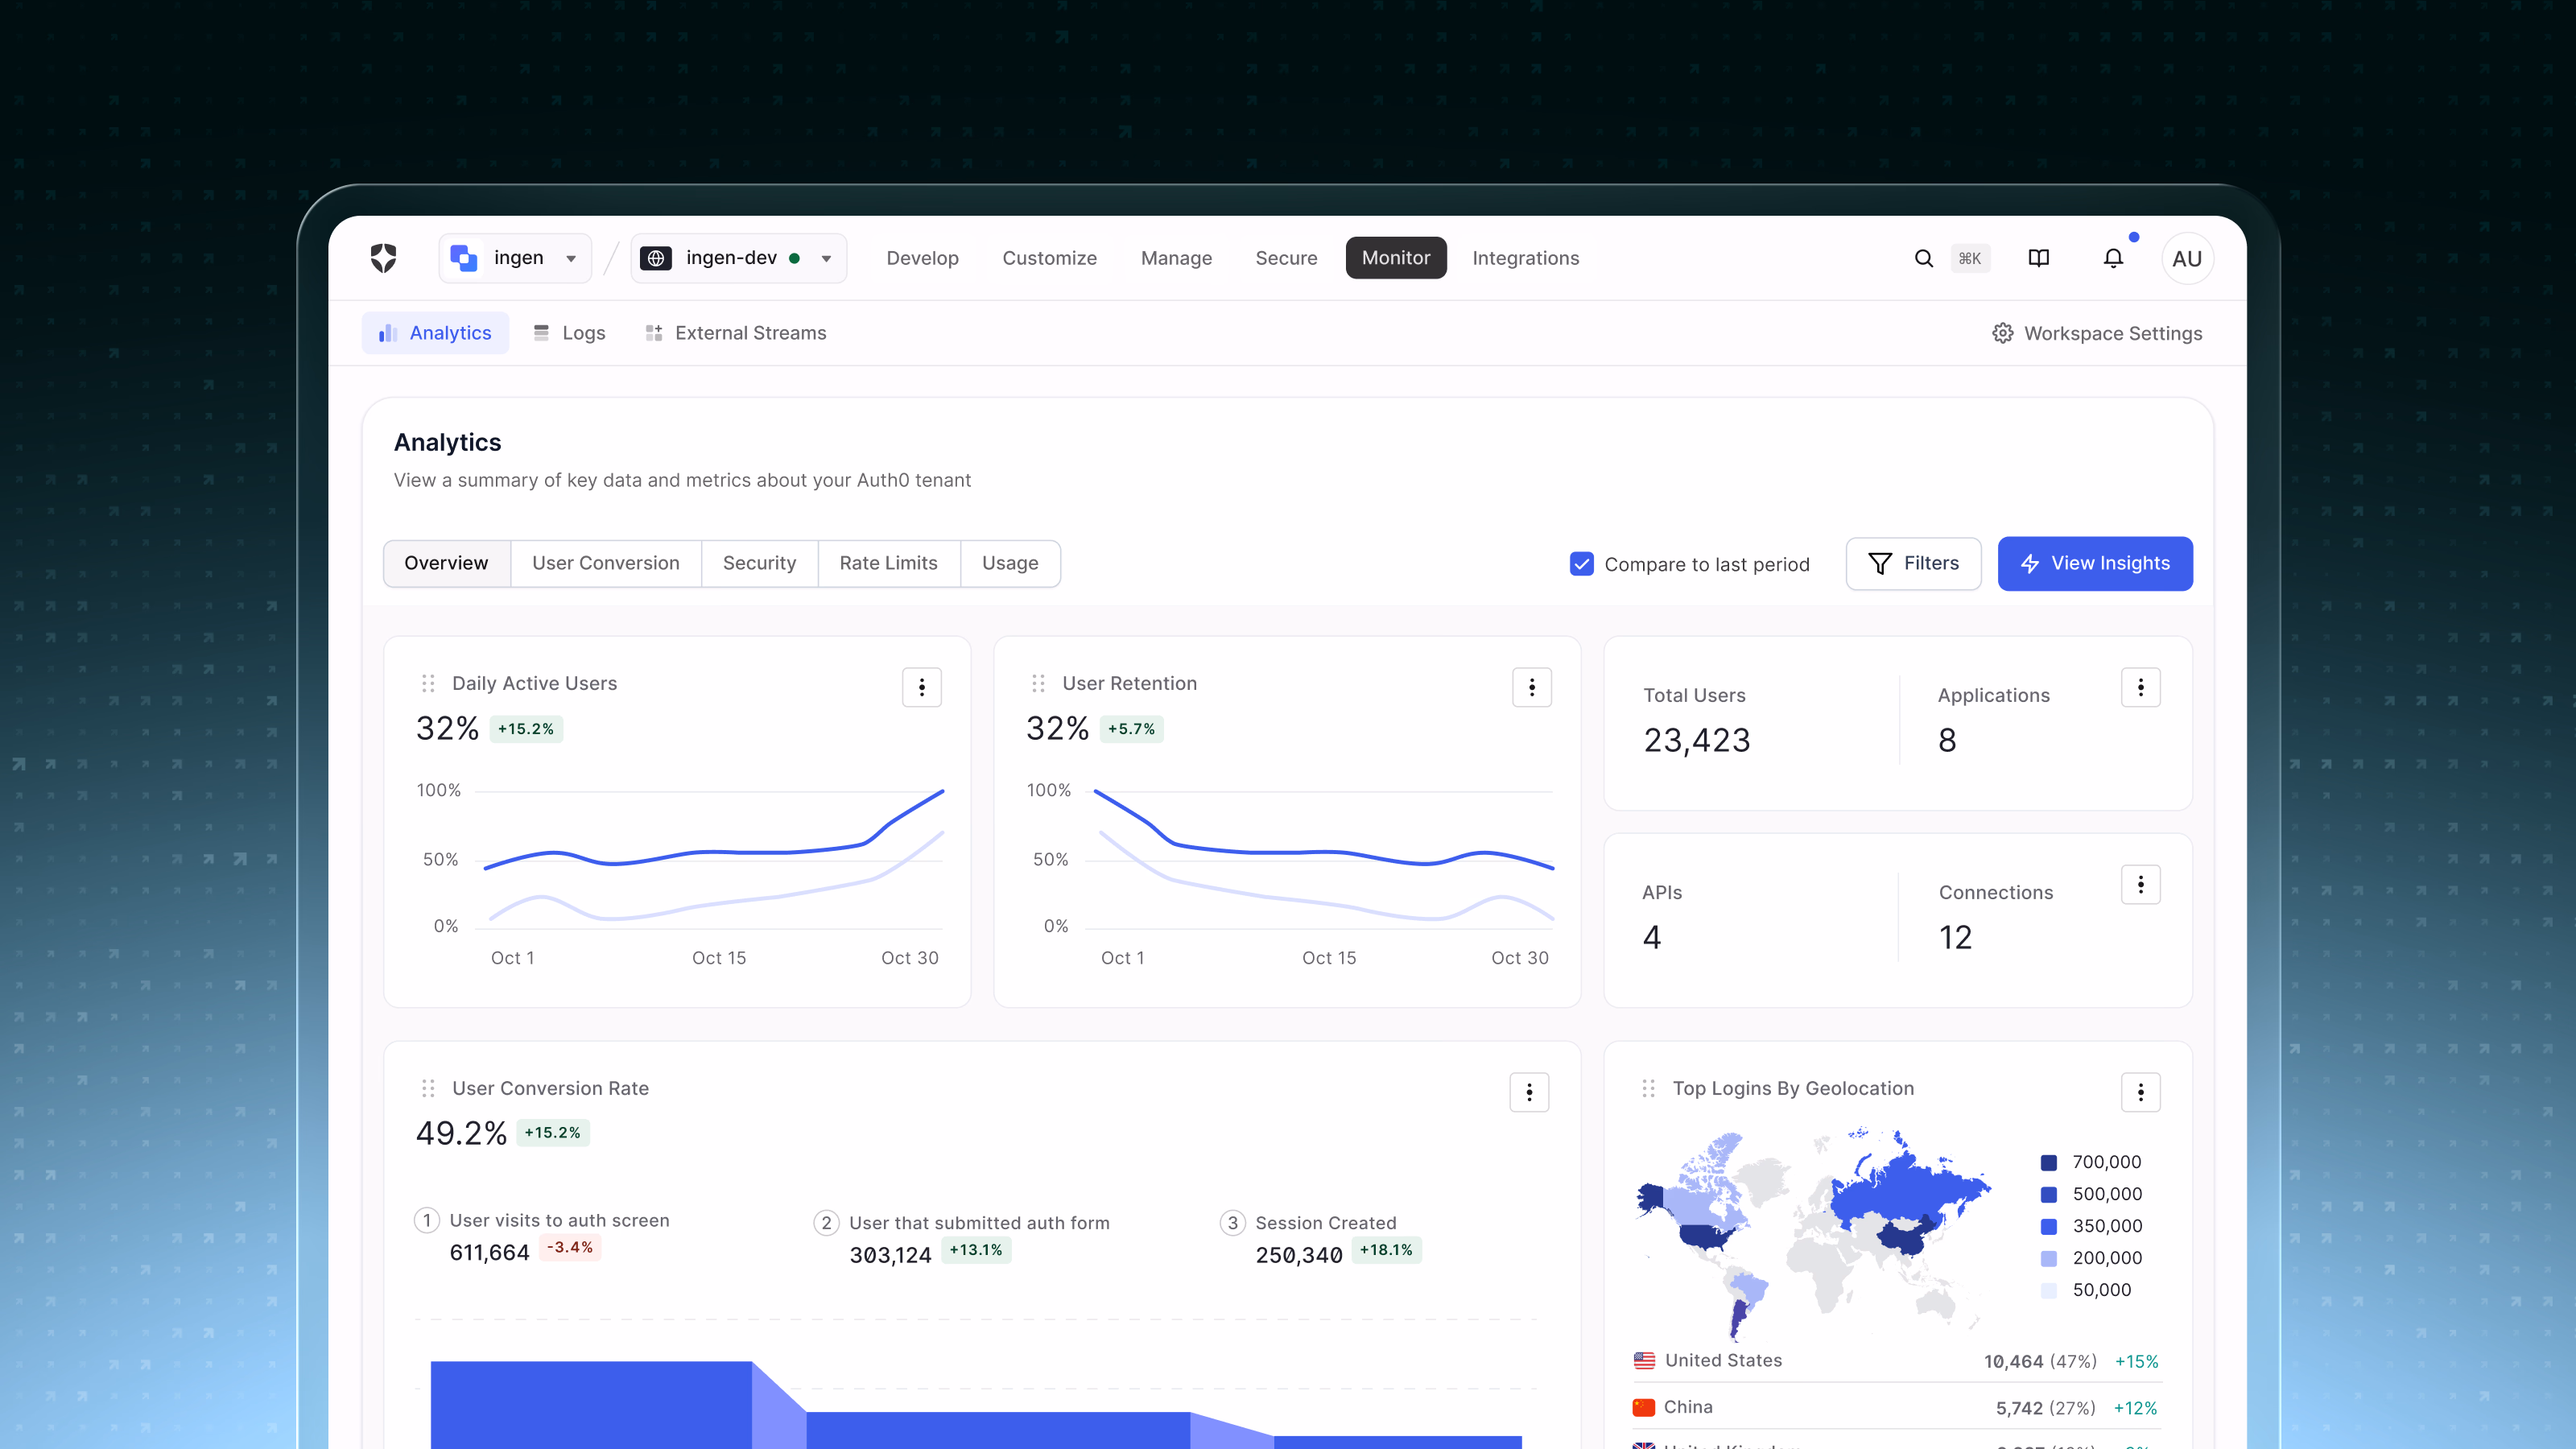The height and width of the screenshot is (1449, 2576).
Task: Click the China flag icon
Action: (x=1644, y=1407)
